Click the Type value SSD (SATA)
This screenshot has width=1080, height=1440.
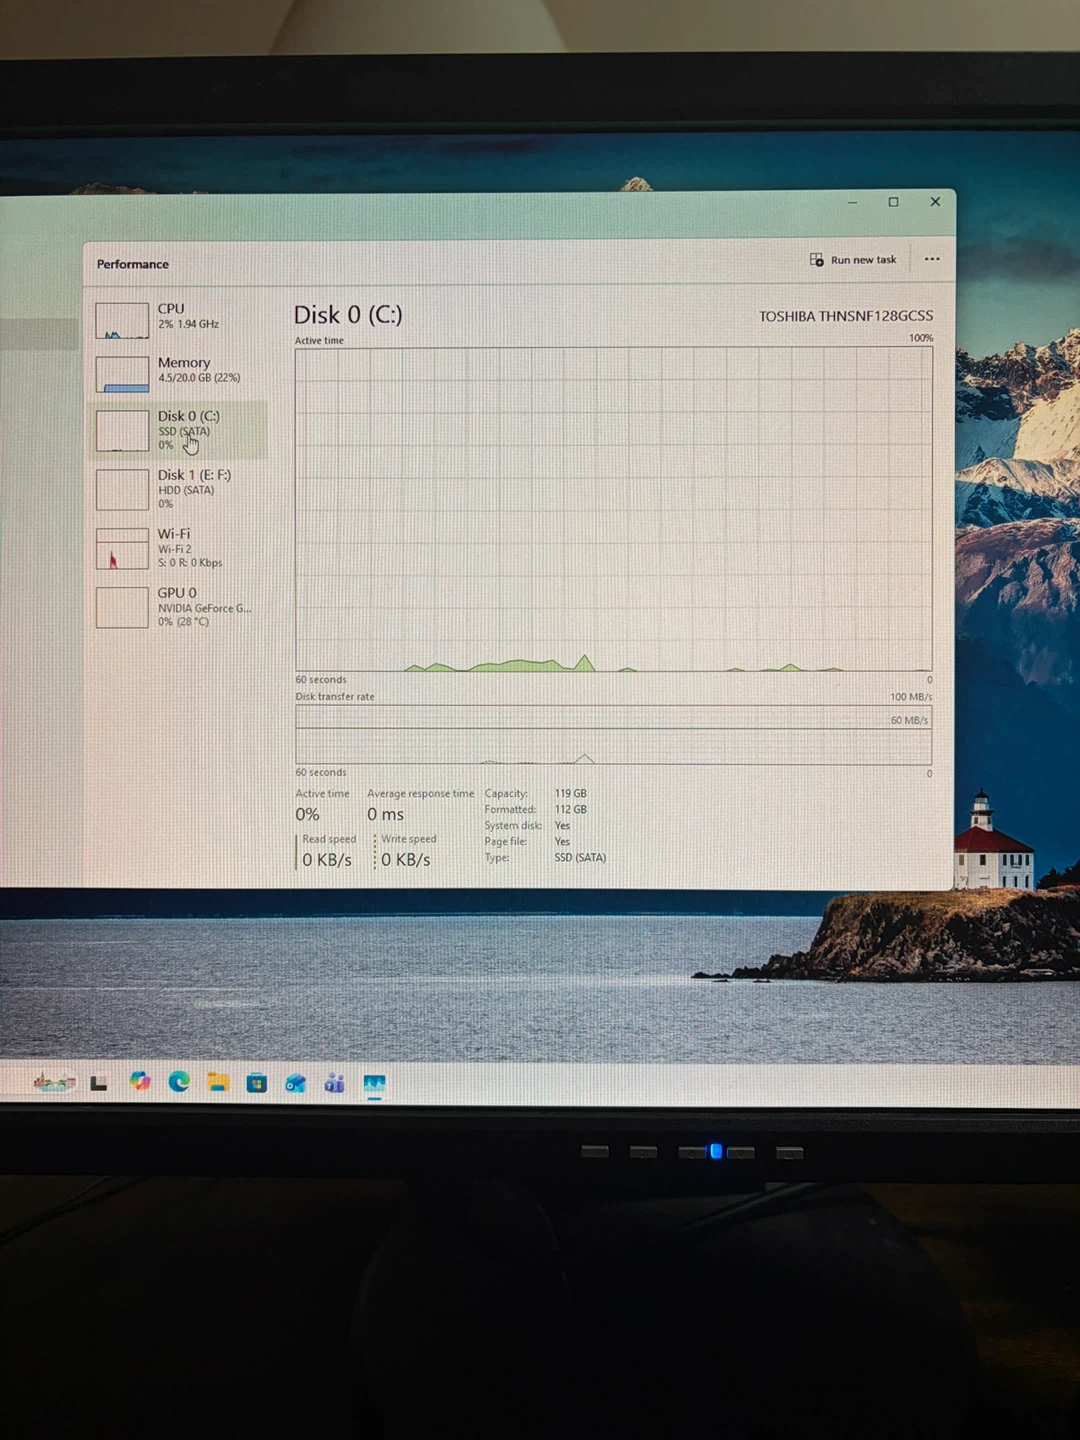580,857
